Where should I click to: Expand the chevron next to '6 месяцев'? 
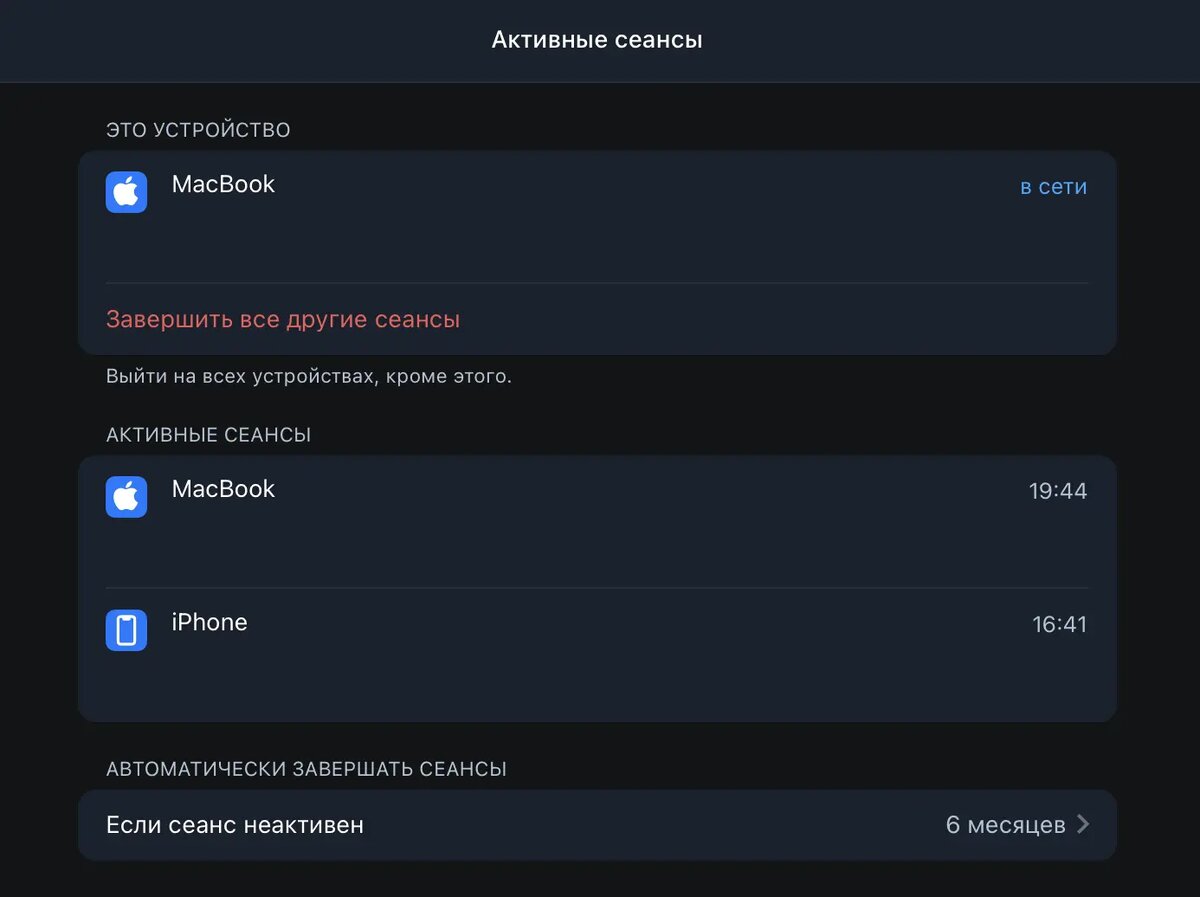point(1082,825)
